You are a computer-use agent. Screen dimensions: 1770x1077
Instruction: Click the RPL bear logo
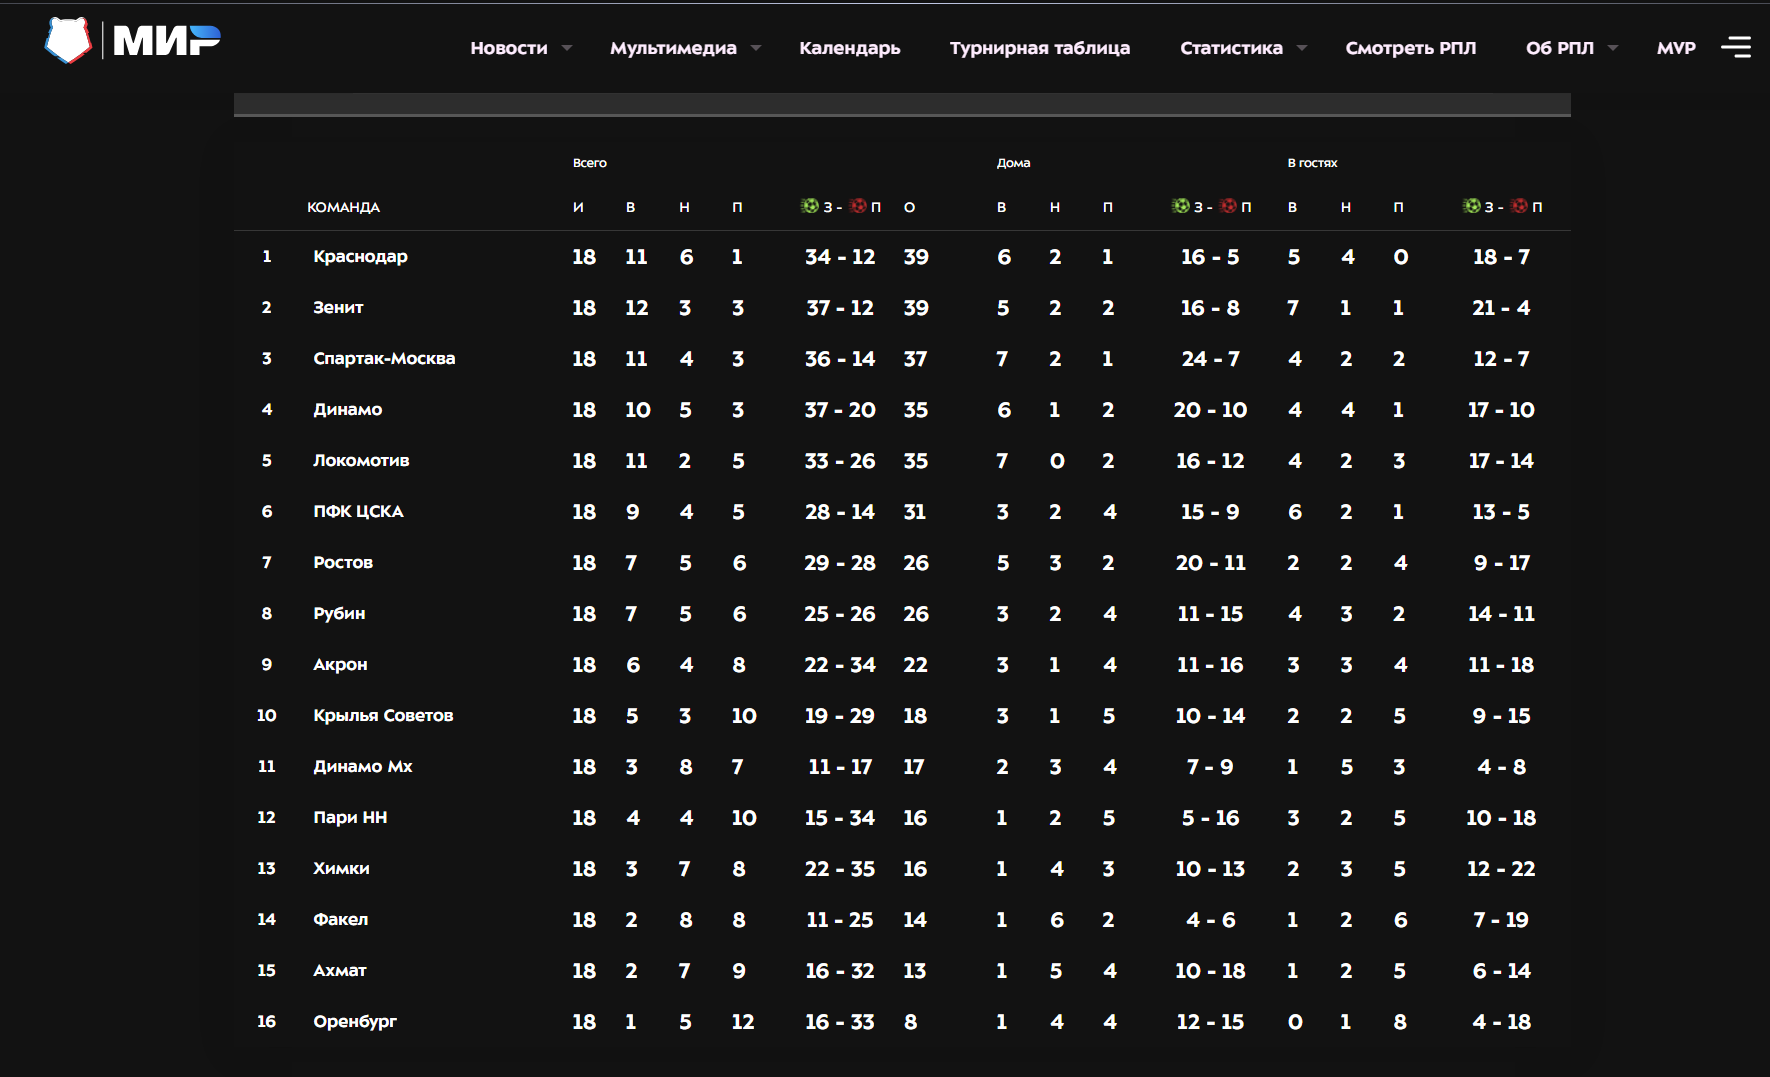click(68, 41)
